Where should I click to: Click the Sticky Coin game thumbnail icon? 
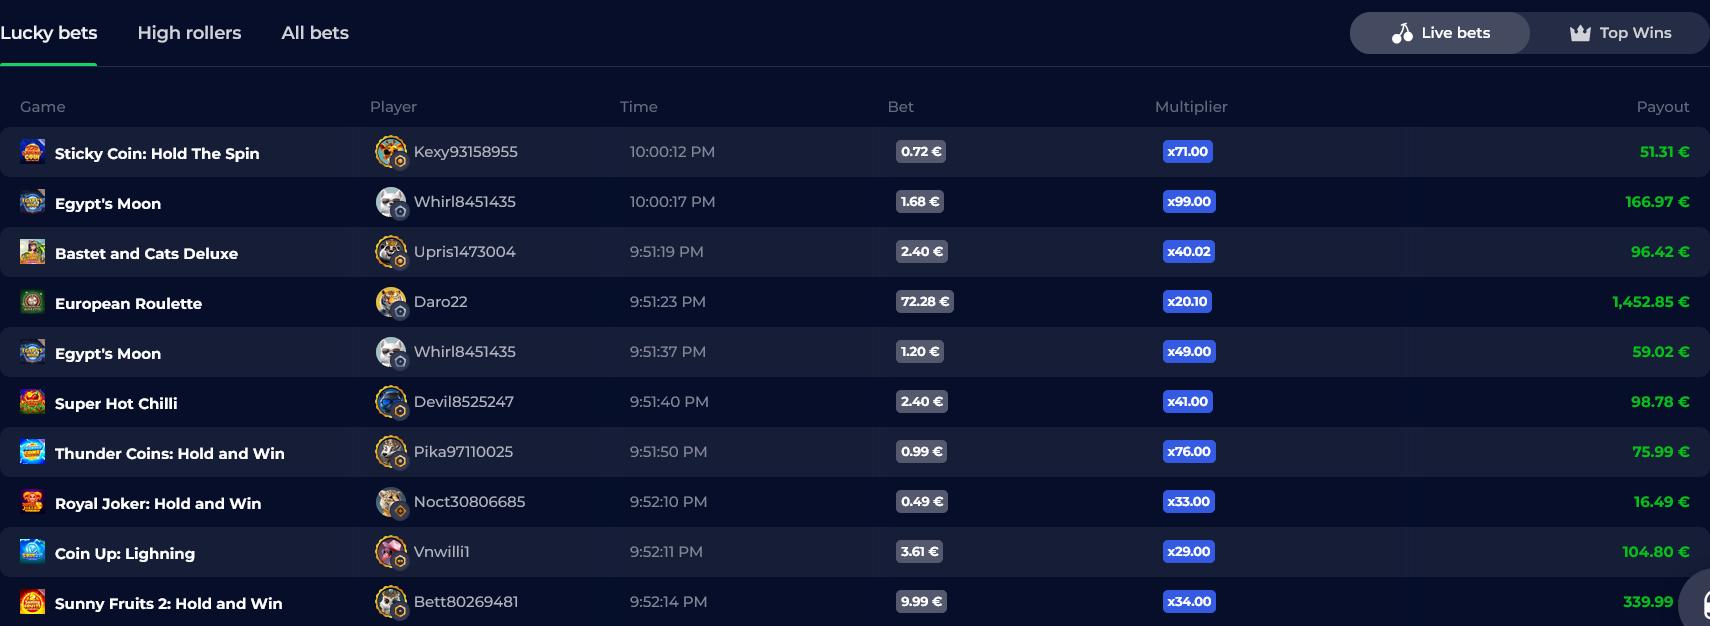(32, 152)
